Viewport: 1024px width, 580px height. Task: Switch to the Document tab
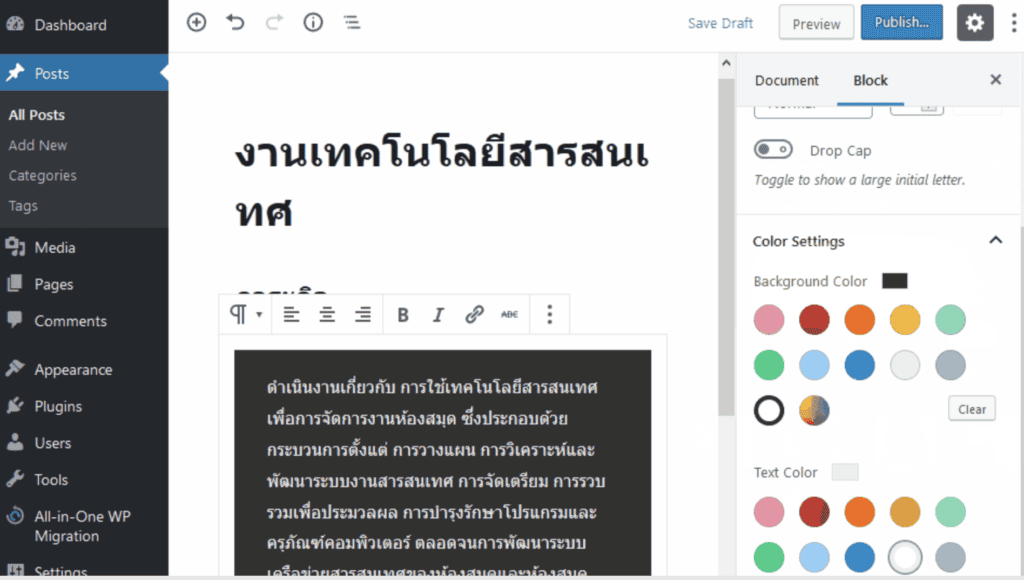pyautogui.click(x=787, y=80)
